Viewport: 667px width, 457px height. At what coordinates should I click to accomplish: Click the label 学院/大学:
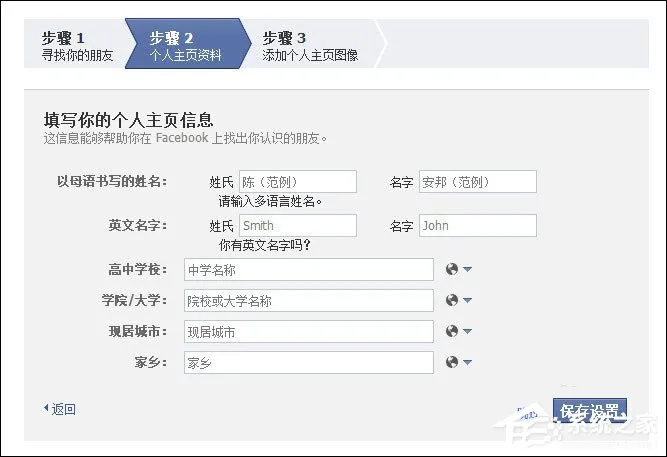[x=134, y=300]
